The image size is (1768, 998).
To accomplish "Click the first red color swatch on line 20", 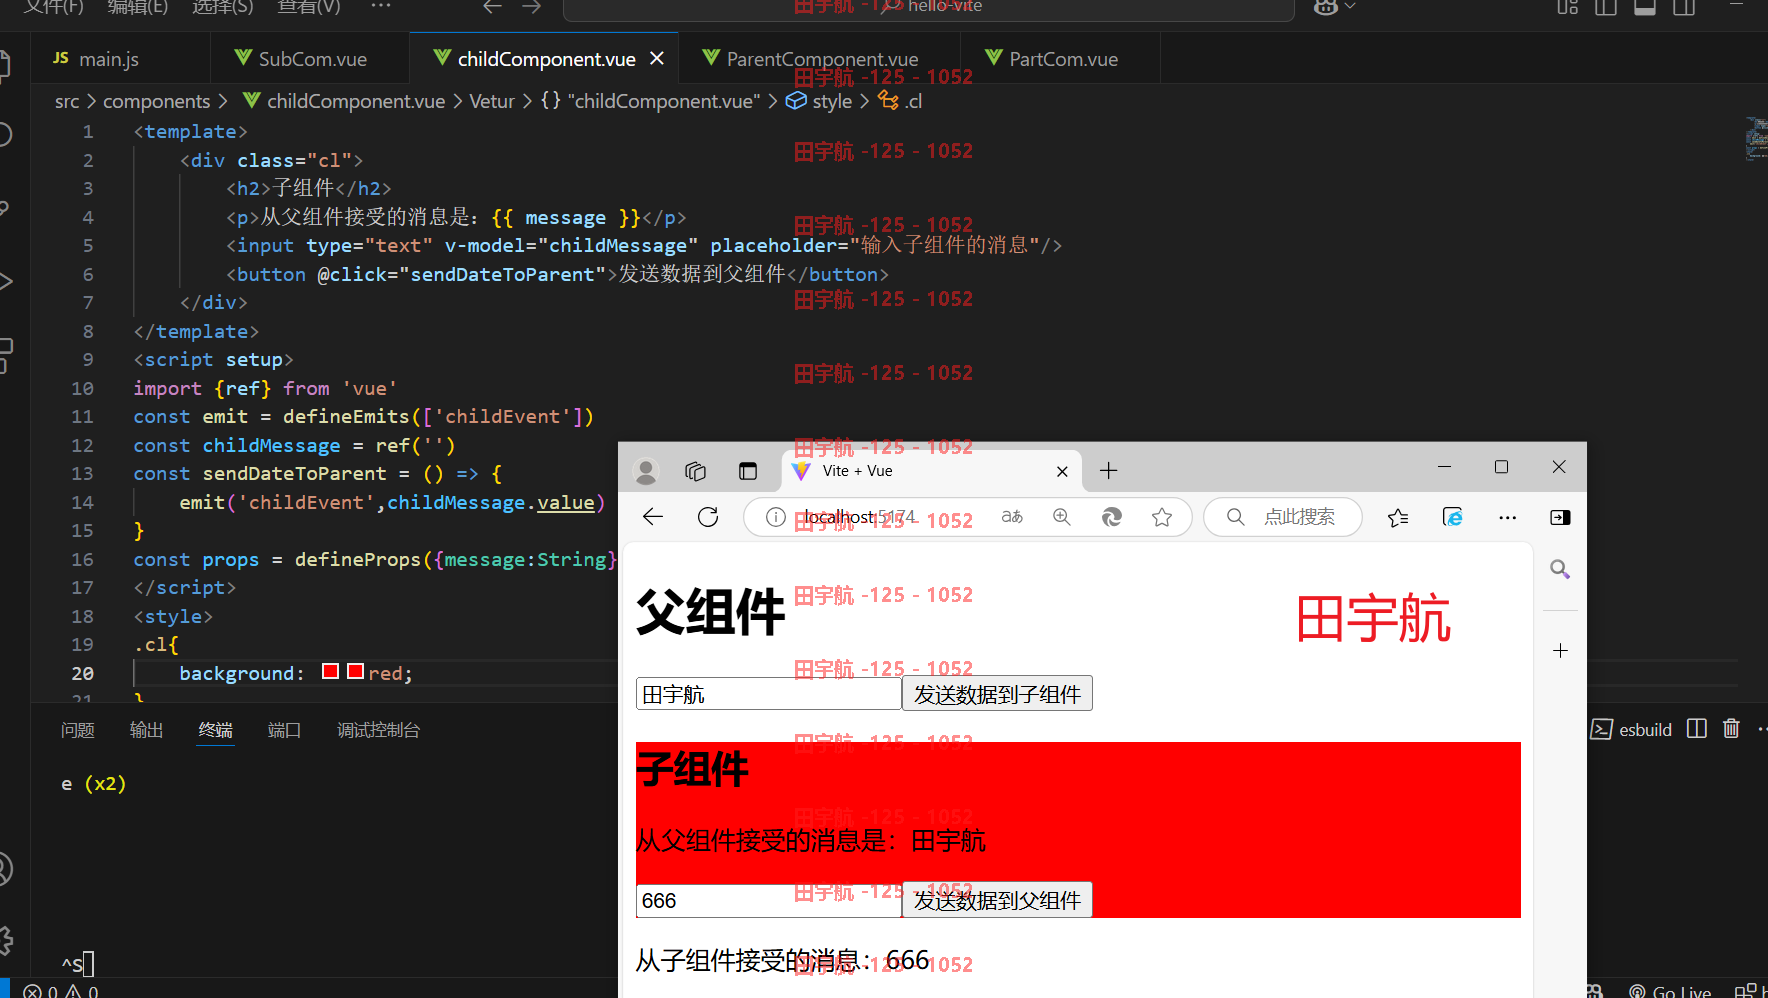I will tap(331, 671).
